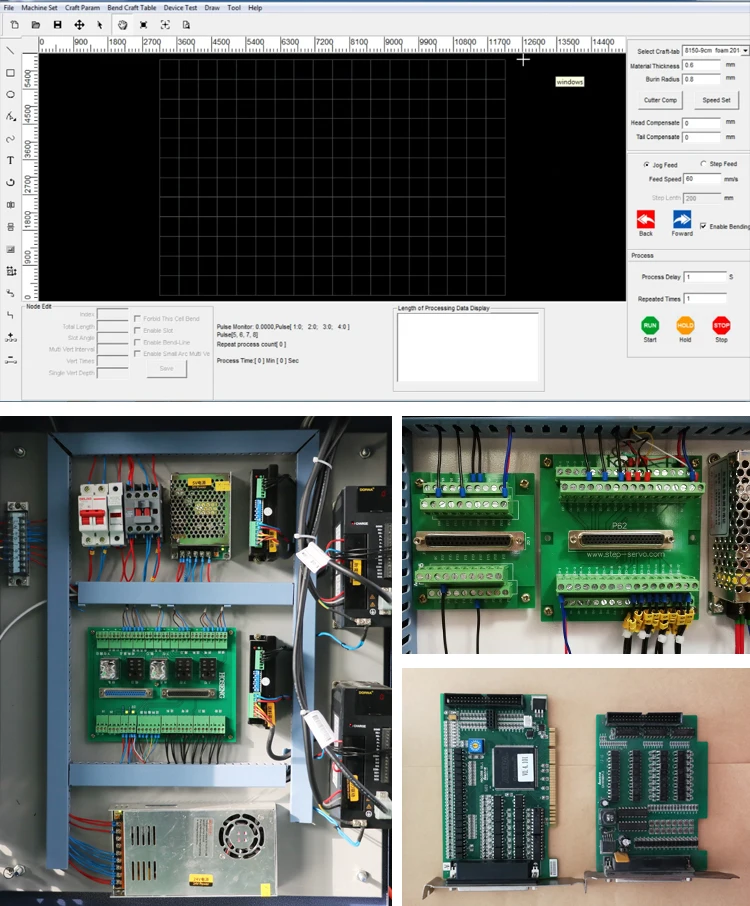Open the Machine Set menu
Screen dimensions: 750x906
(x=40, y=7)
